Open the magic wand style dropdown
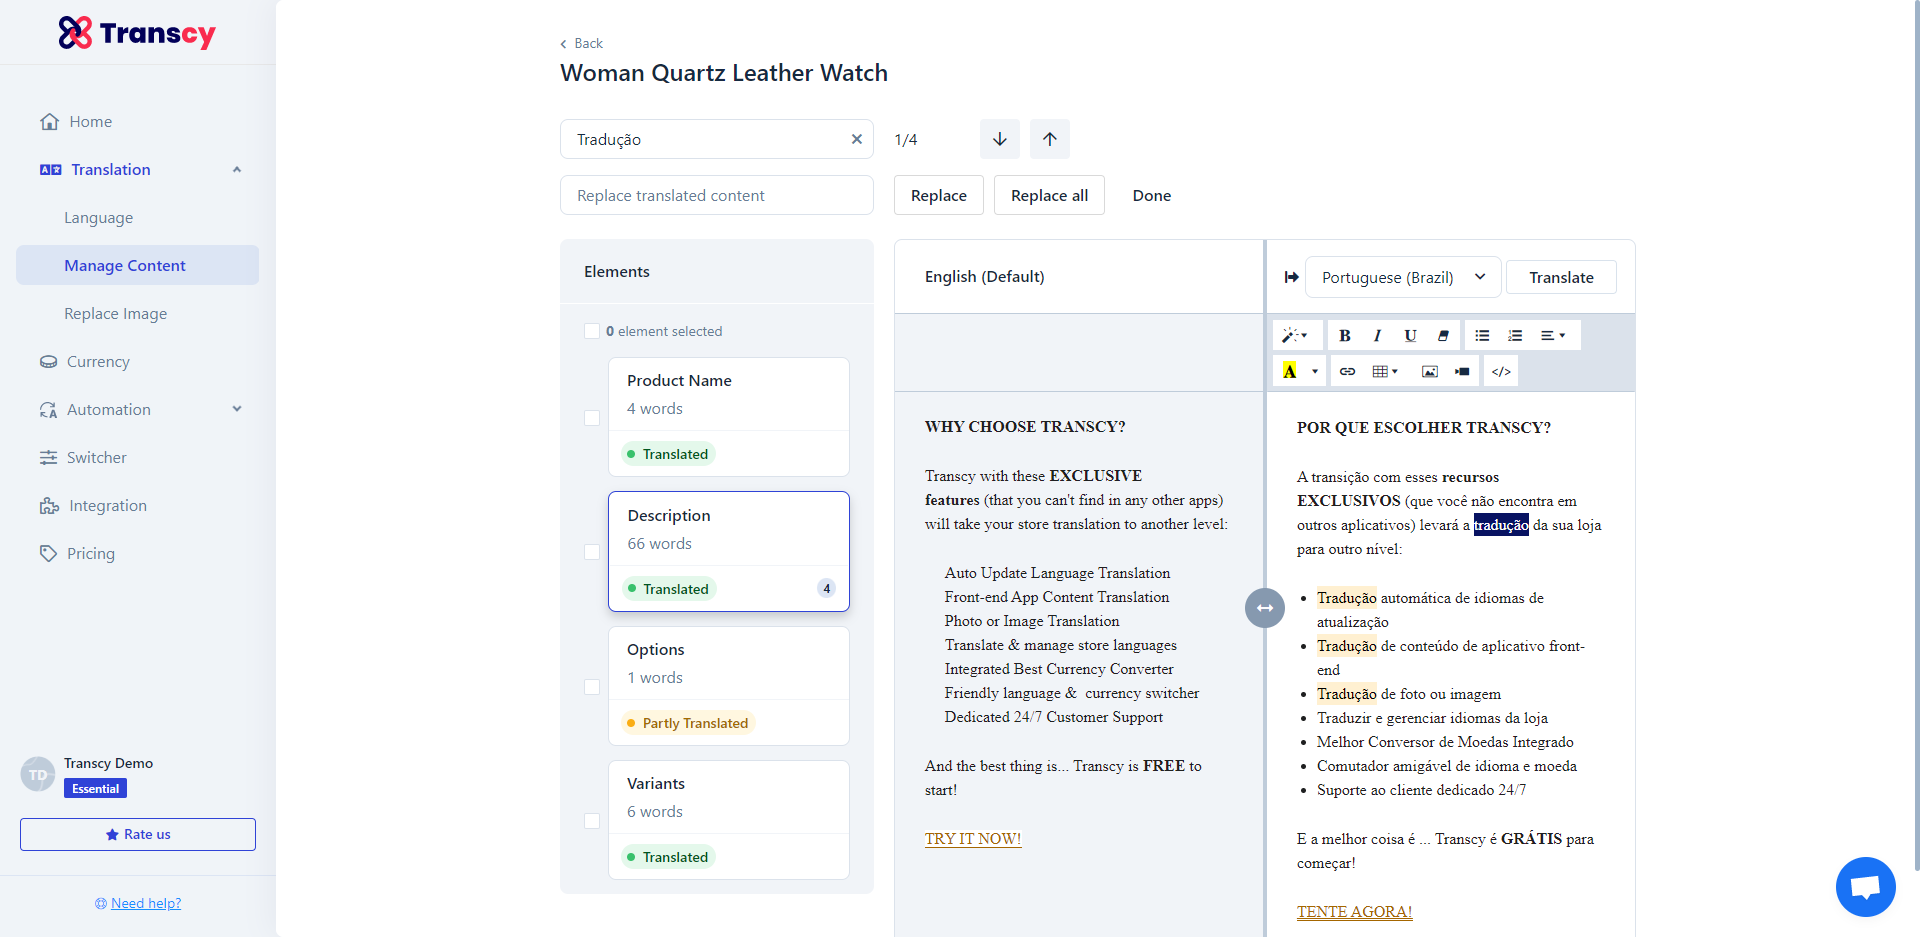 pyautogui.click(x=1296, y=335)
